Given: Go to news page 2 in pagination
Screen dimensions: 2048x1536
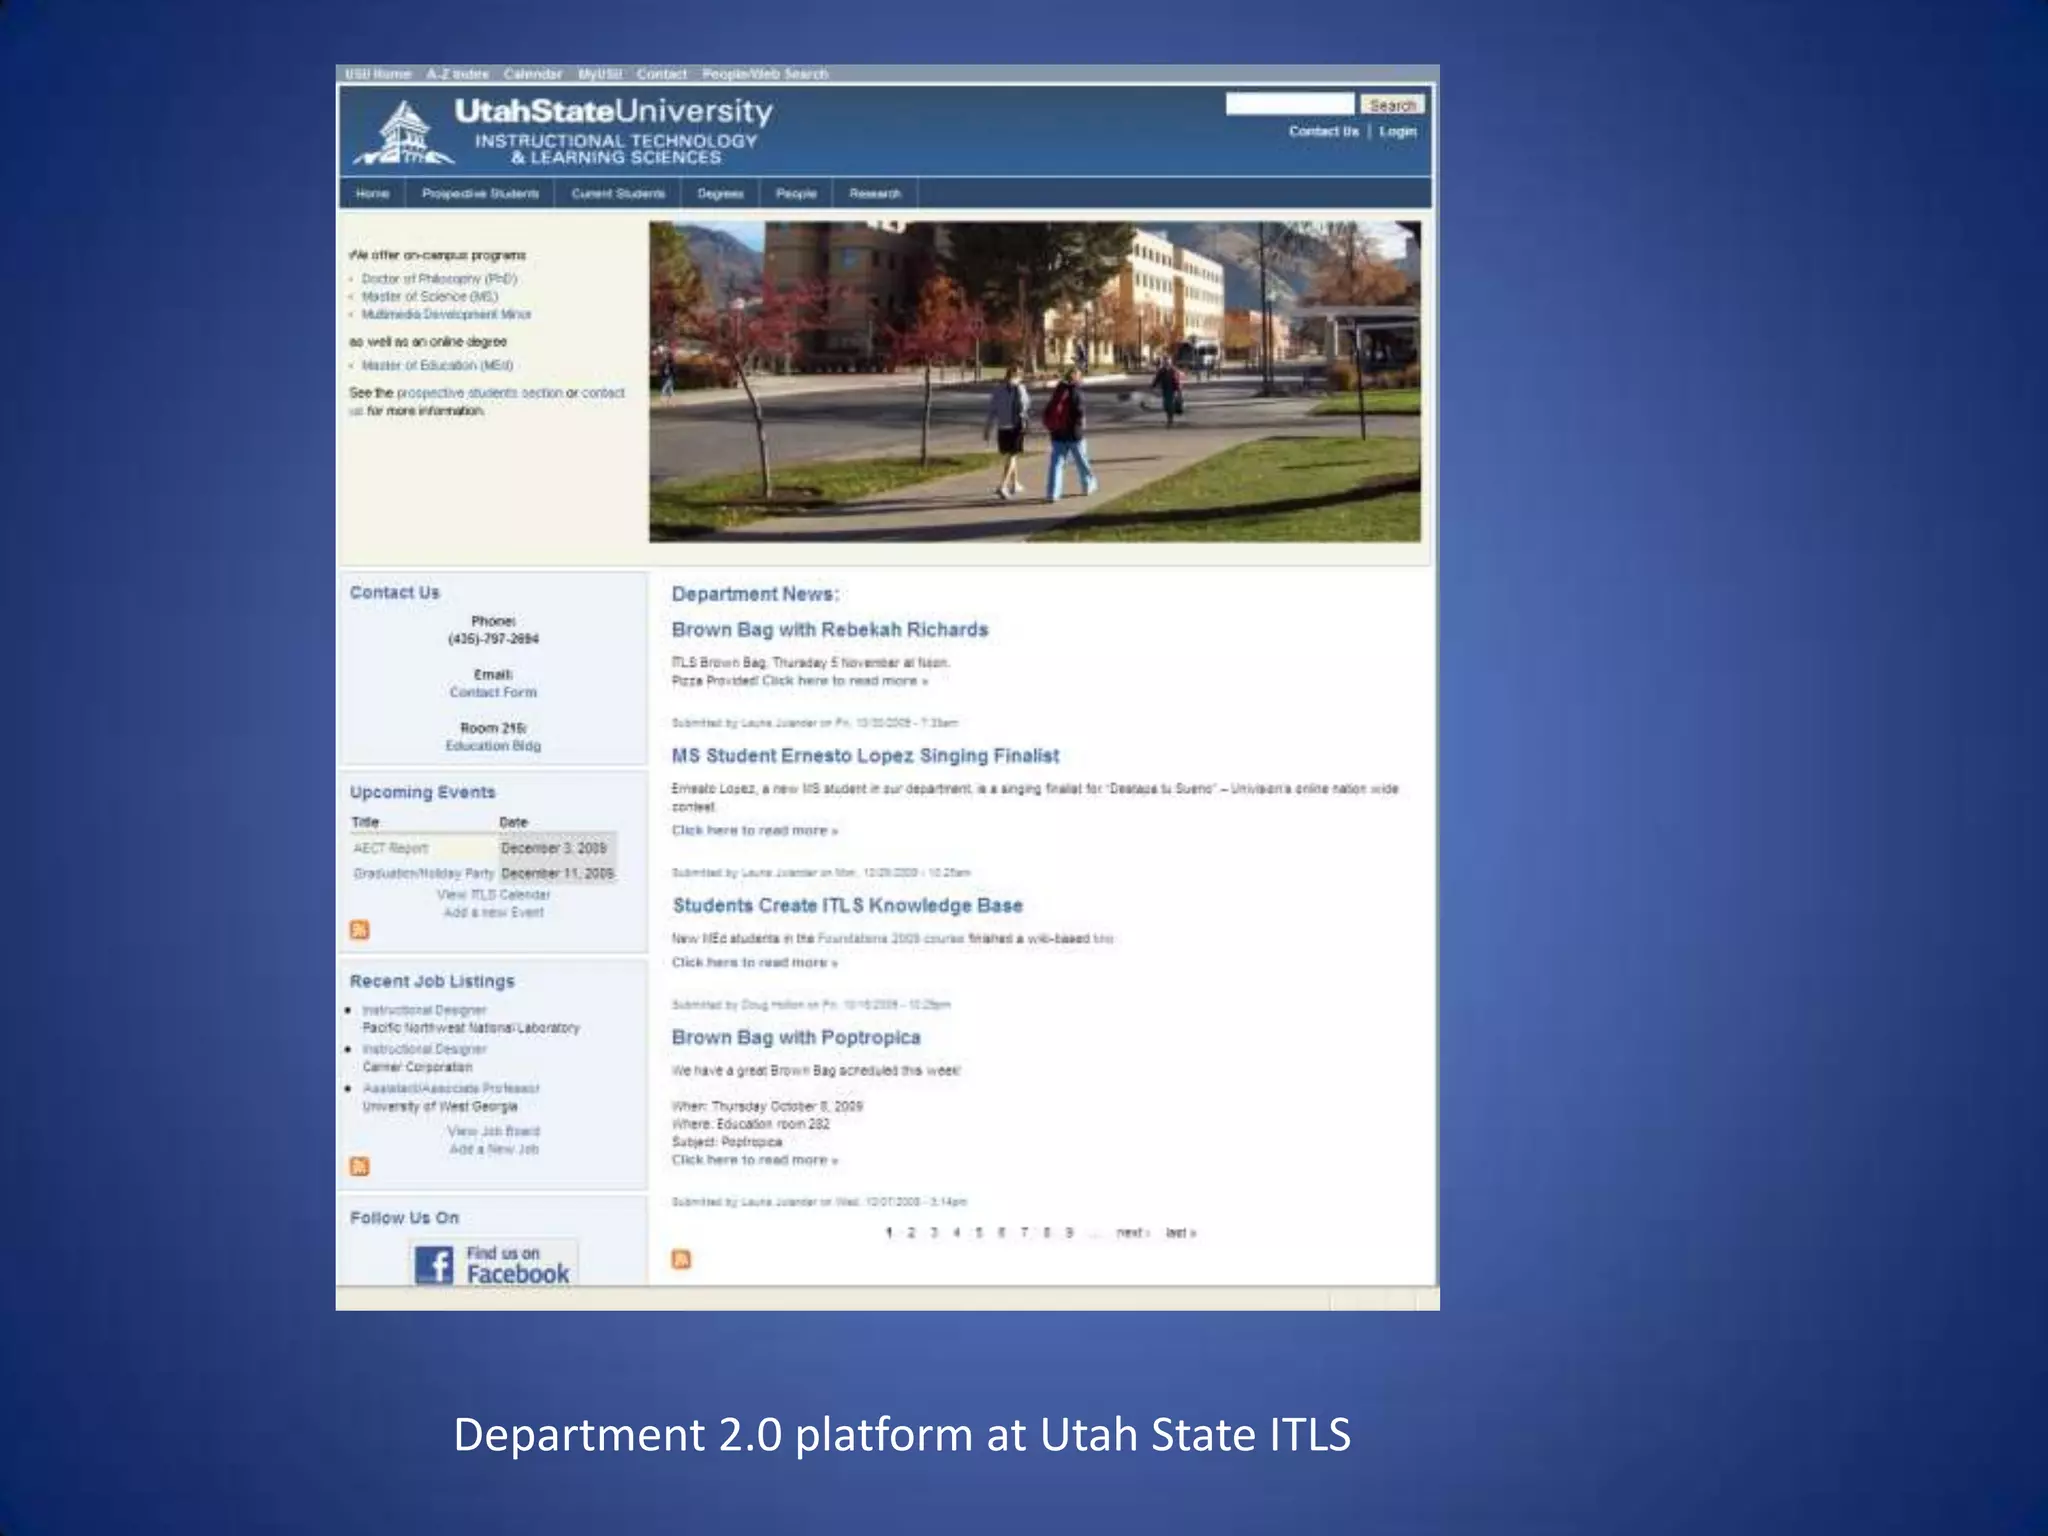Looking at the screenshot, I should click(911, 1233).
